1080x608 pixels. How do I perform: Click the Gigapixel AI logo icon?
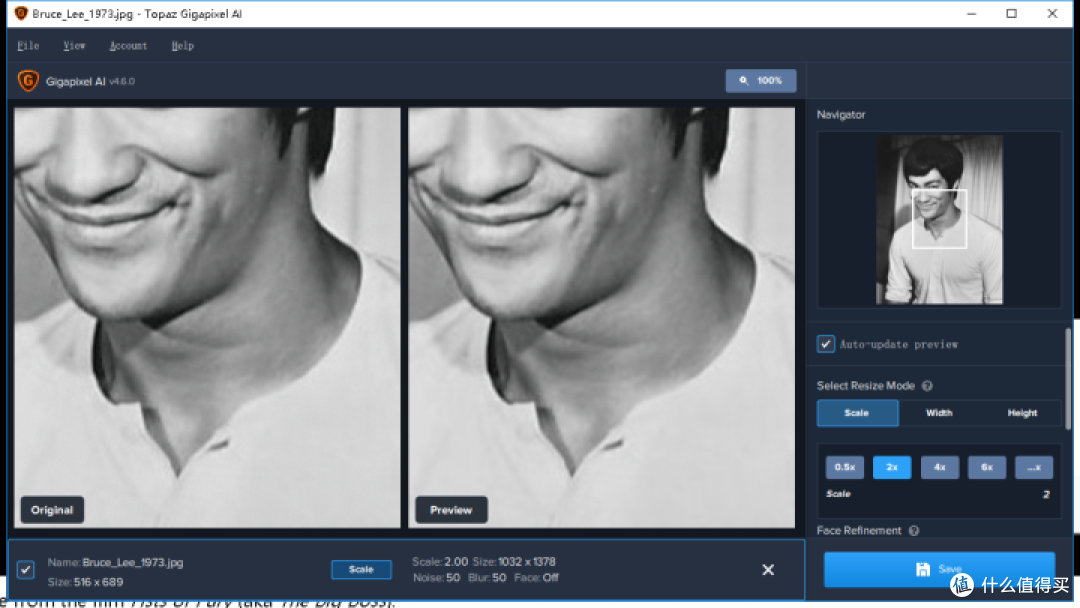28,81
